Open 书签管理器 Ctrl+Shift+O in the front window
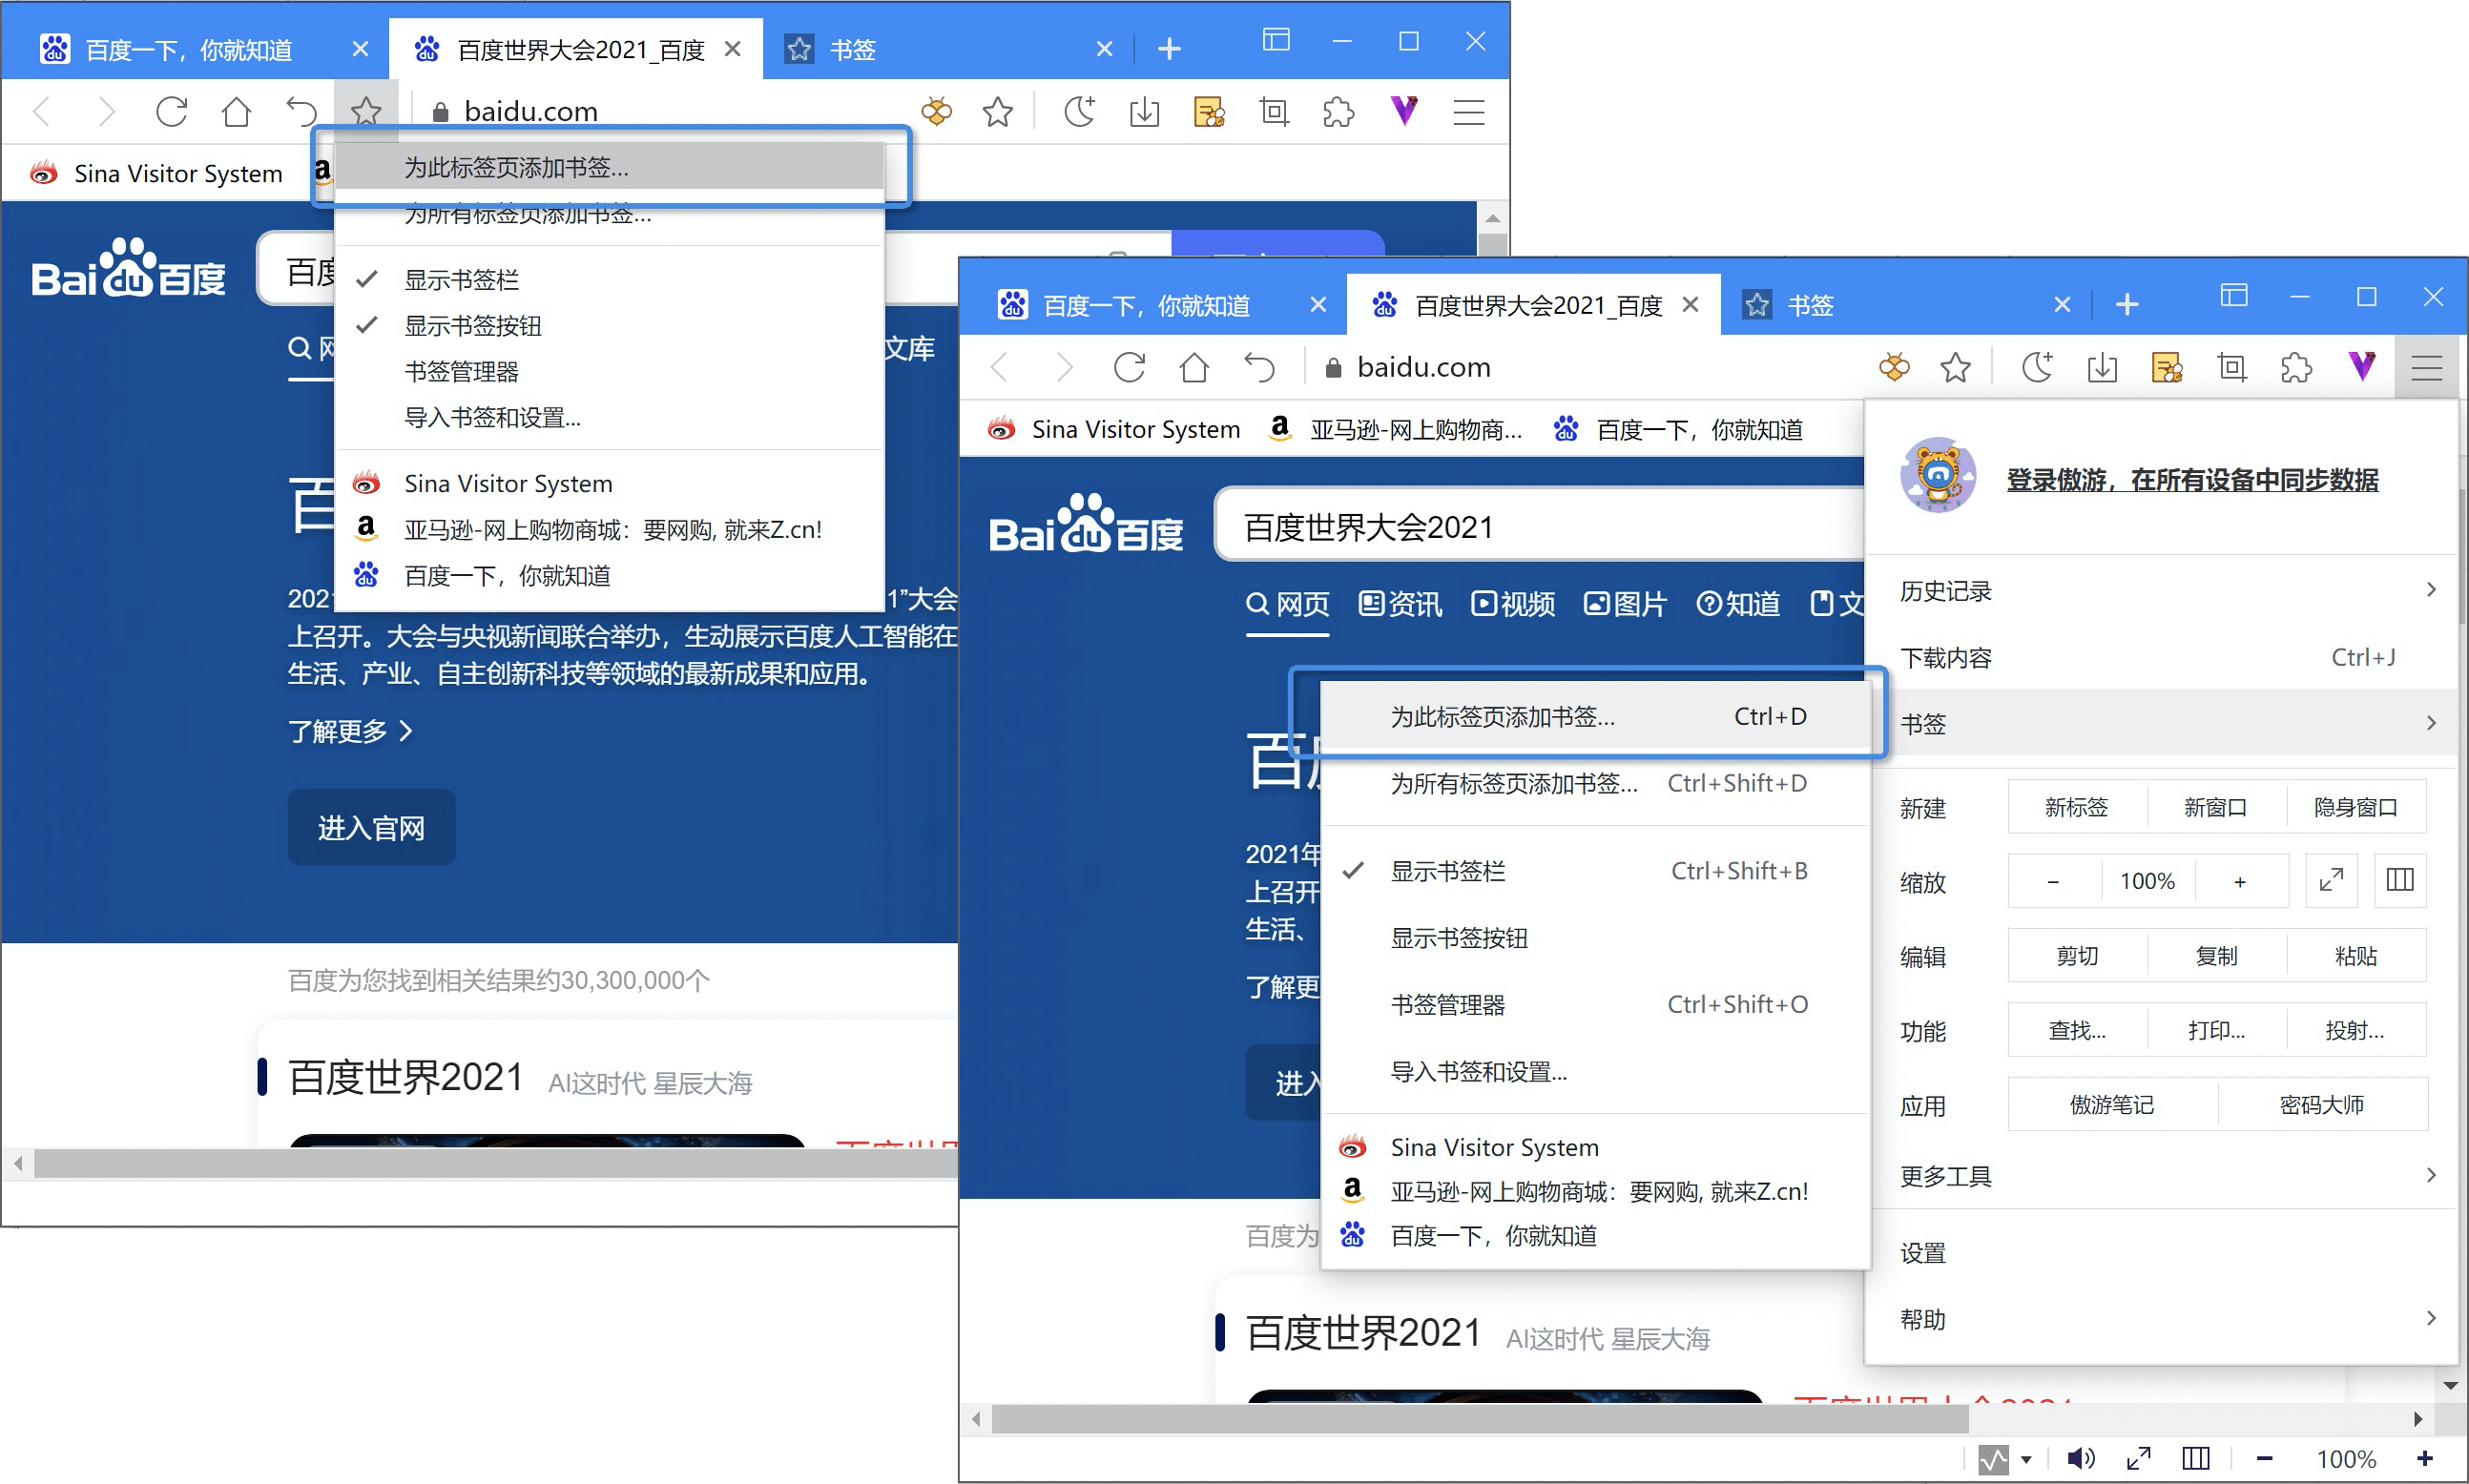This screenshot has width=2469, height=1484. (x=1595, y=1004)
